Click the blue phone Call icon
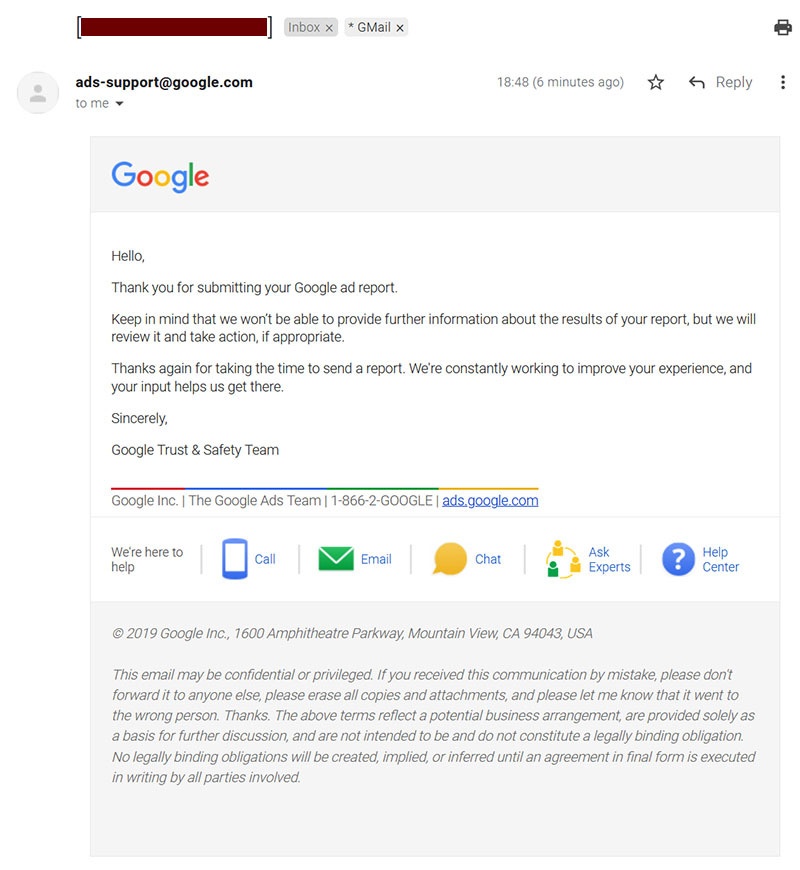 click(x=234, y=559)
